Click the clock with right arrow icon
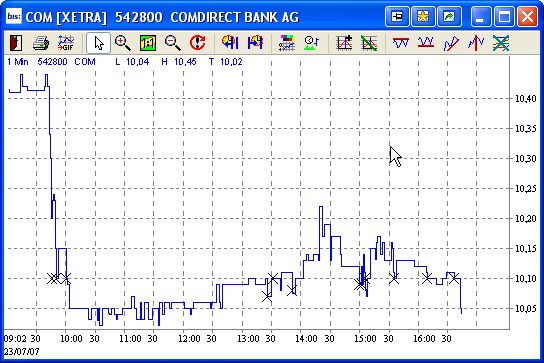The image size is (544, 363). point(255,43)
